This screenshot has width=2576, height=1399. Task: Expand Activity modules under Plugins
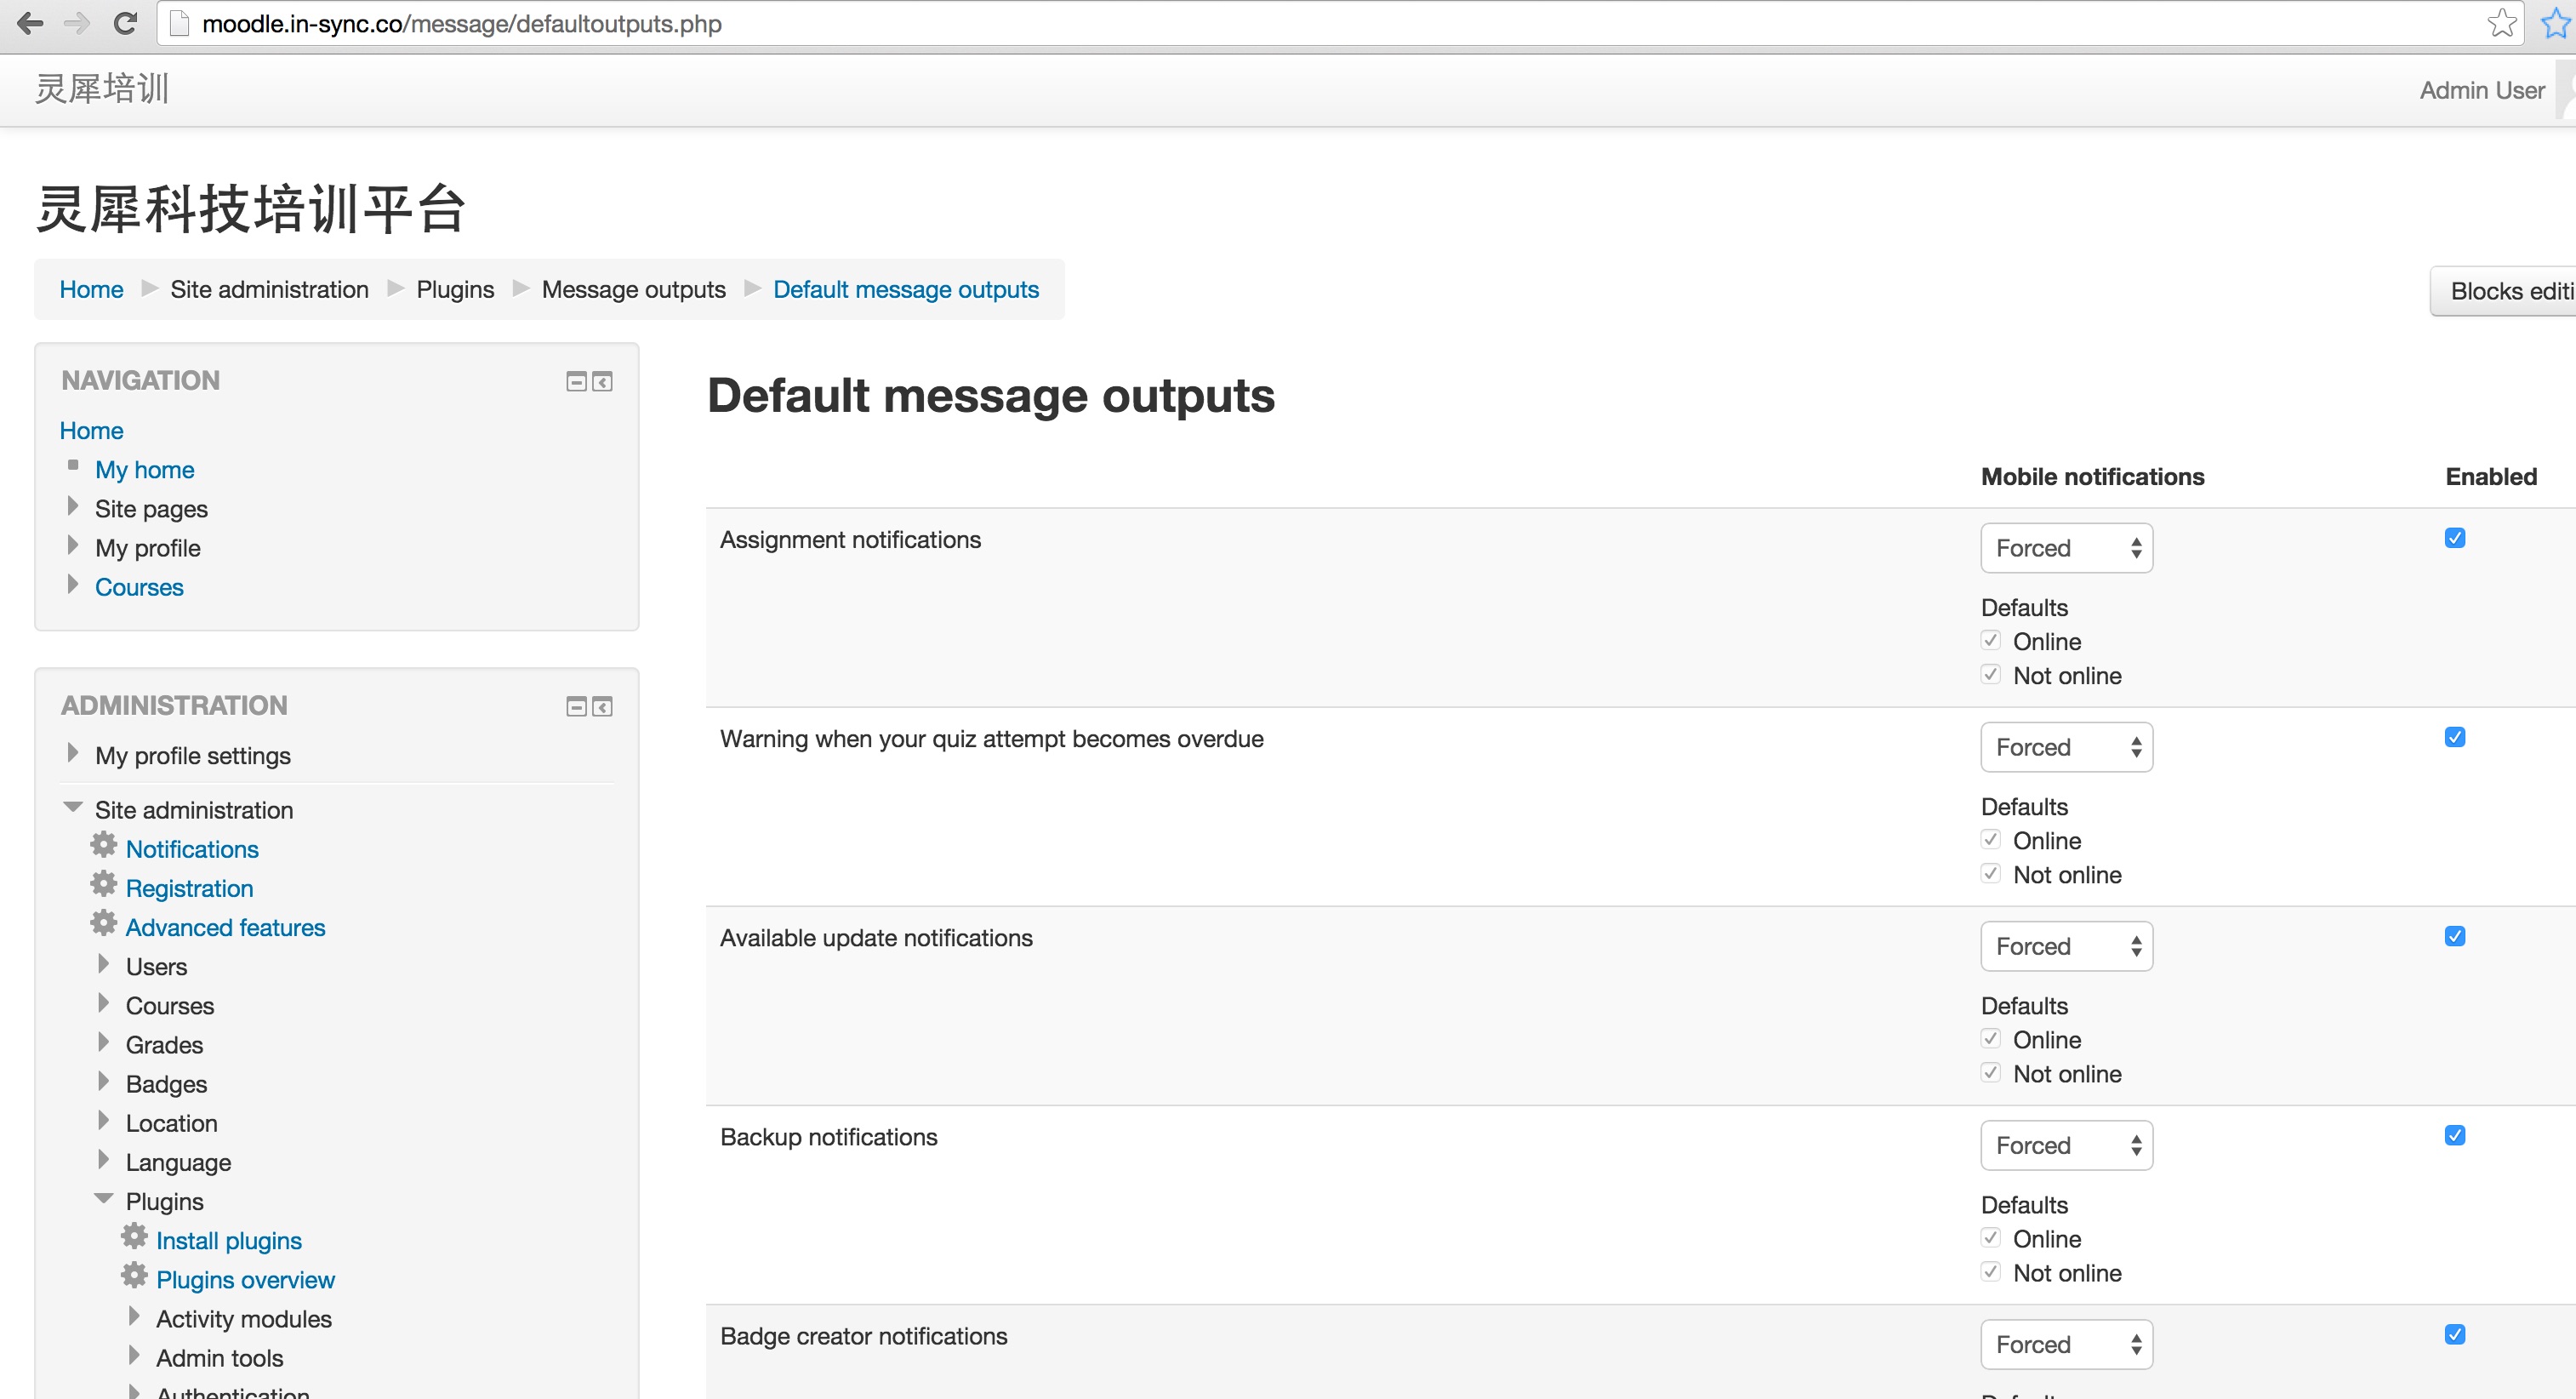pyautogui.click(x=134, y=1316)
